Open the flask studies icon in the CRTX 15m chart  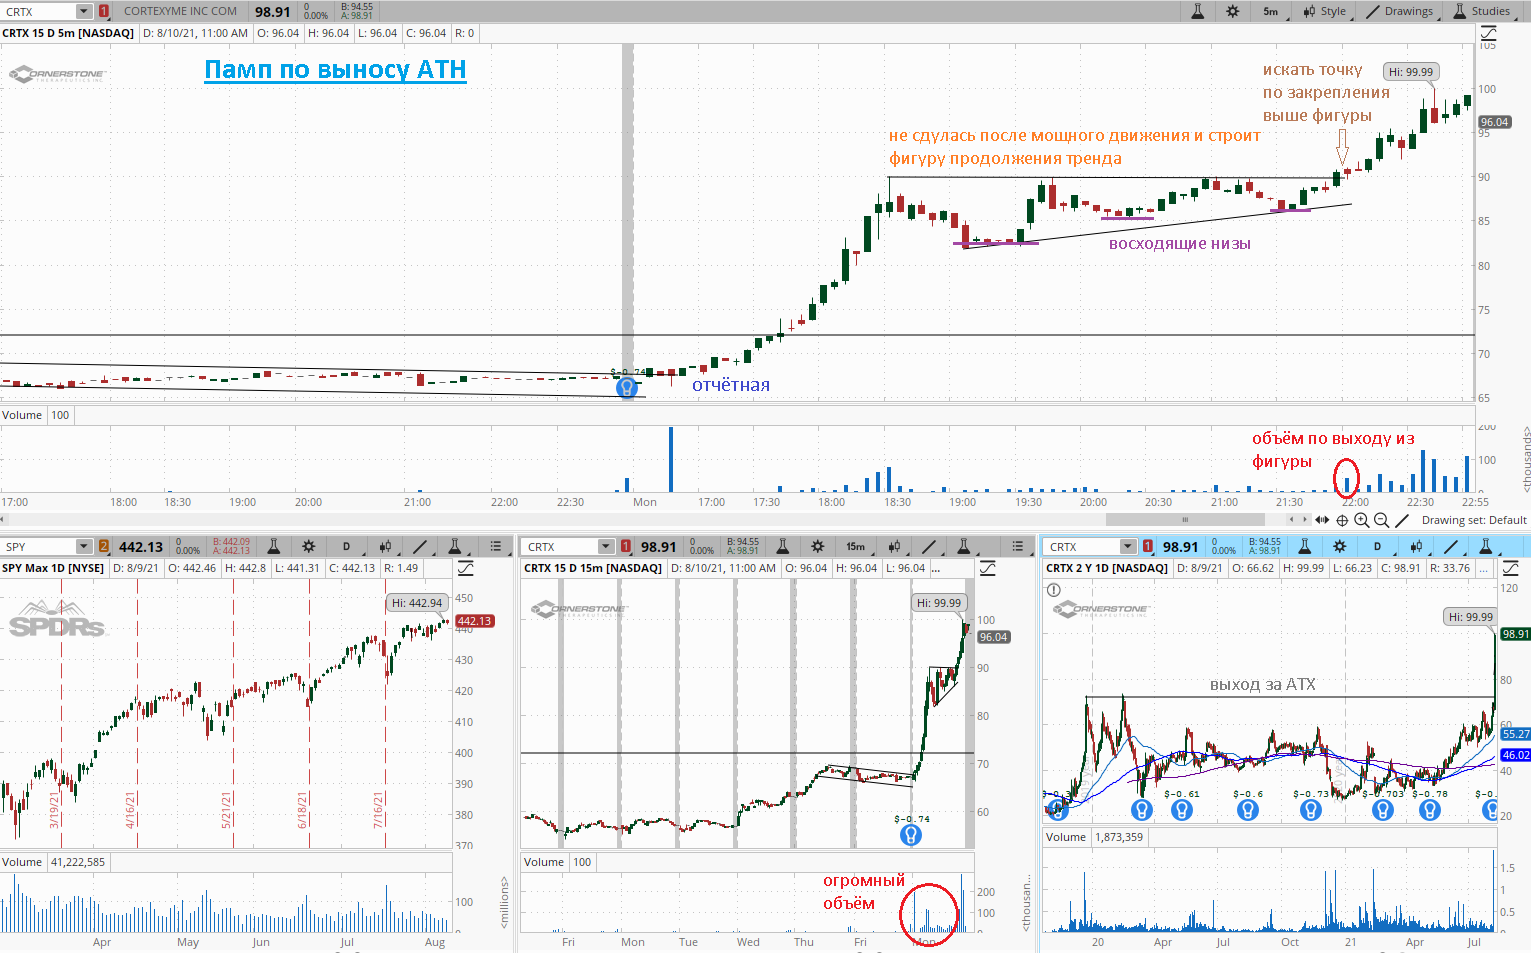click(783, 547)
